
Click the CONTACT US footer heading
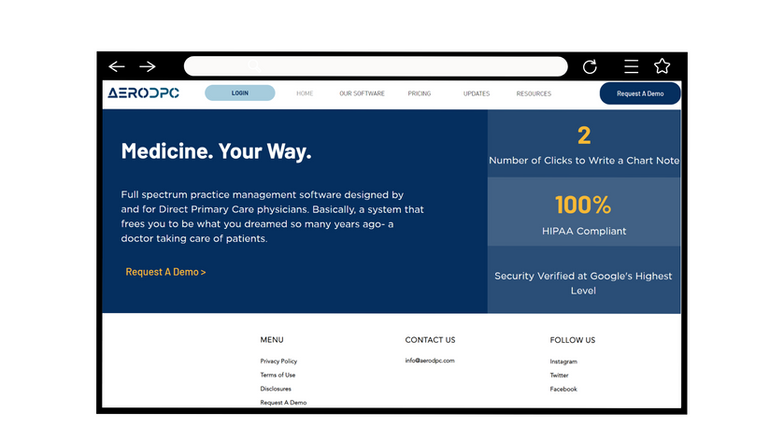coord(430,340)
